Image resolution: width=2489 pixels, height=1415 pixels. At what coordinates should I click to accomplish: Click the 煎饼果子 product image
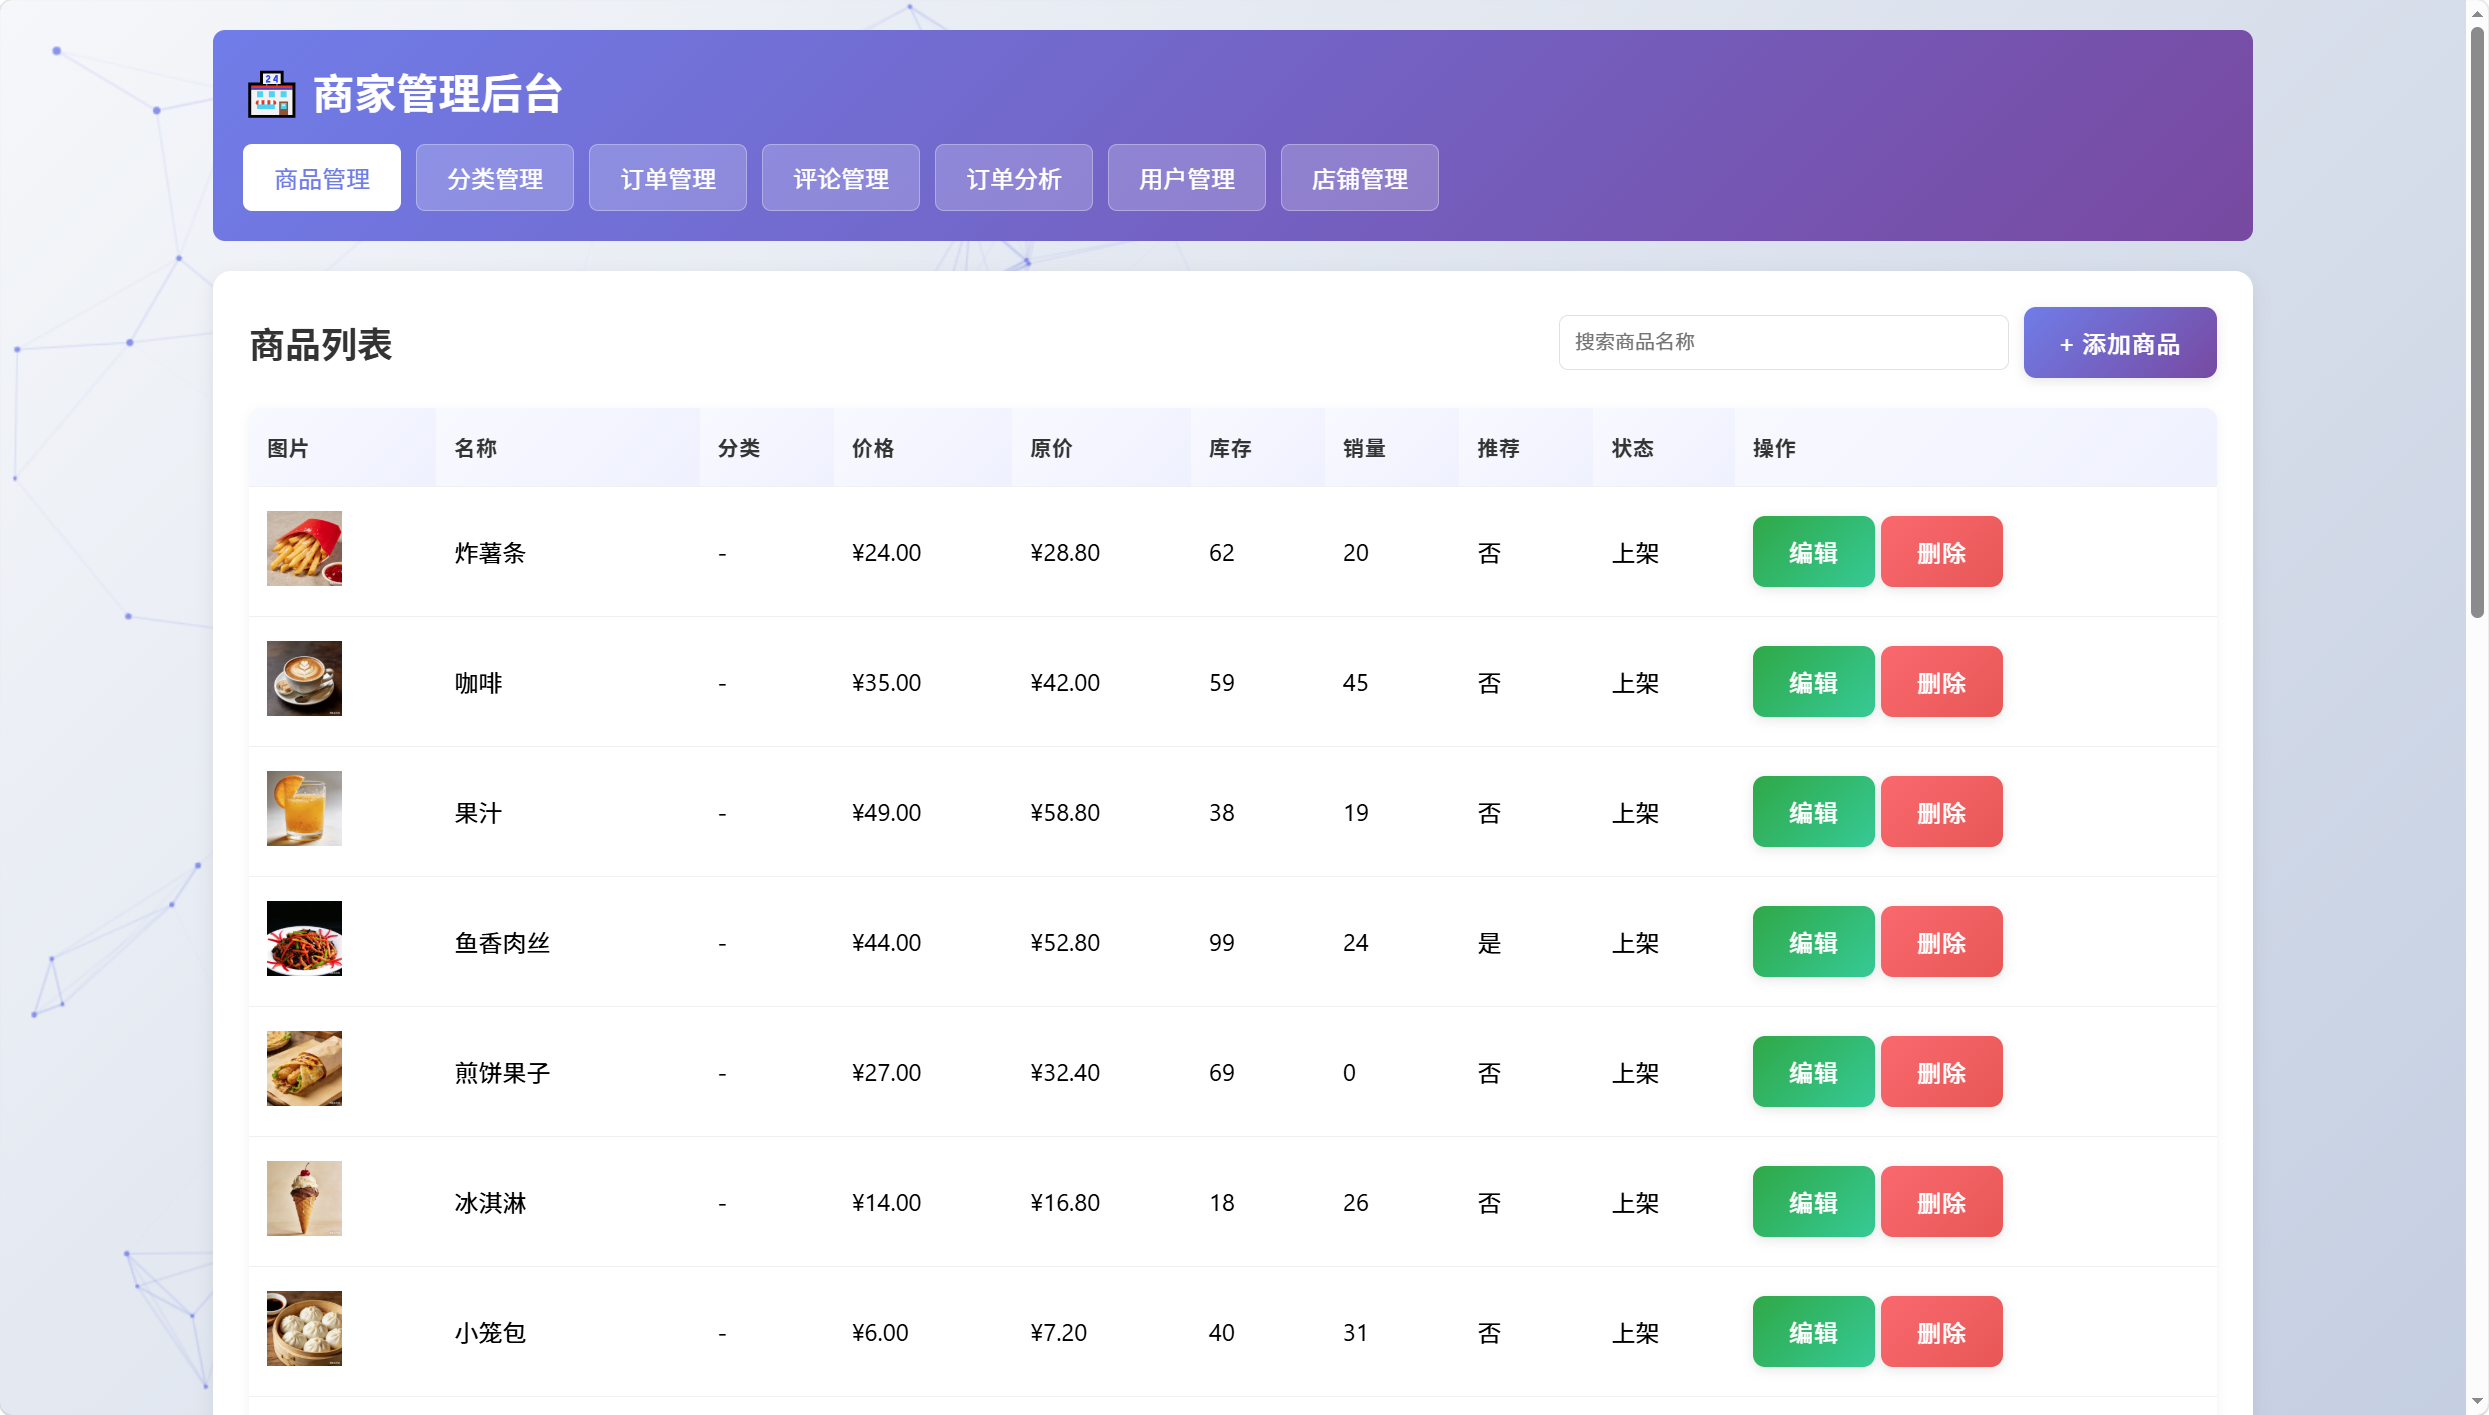(x=304, y=1069)
